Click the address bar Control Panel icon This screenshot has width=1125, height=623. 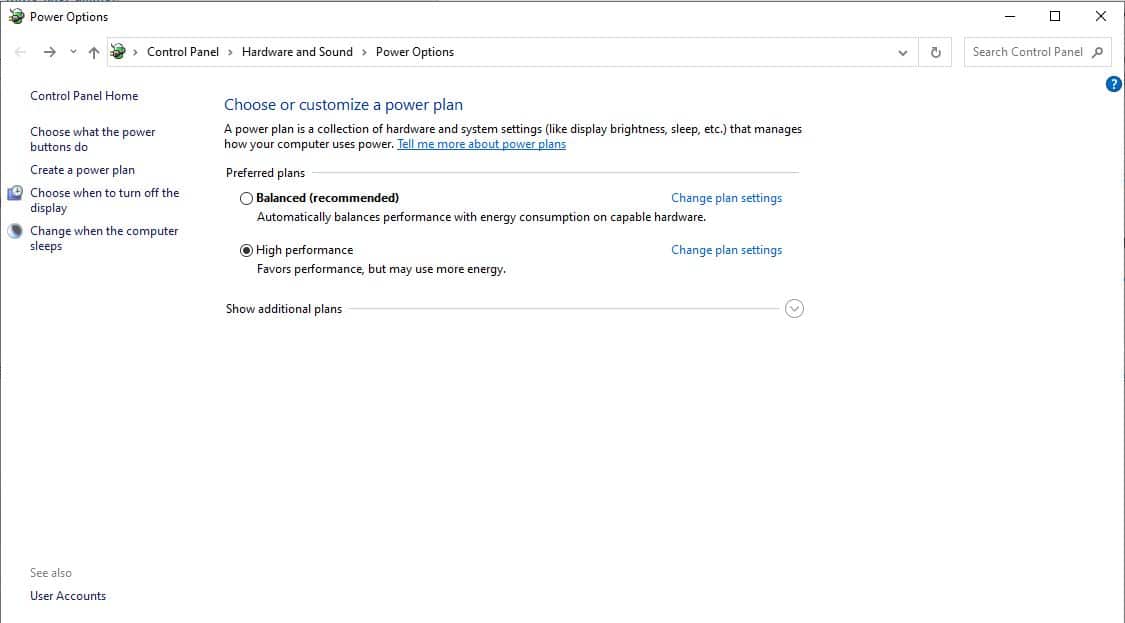(x=118, y=52)
